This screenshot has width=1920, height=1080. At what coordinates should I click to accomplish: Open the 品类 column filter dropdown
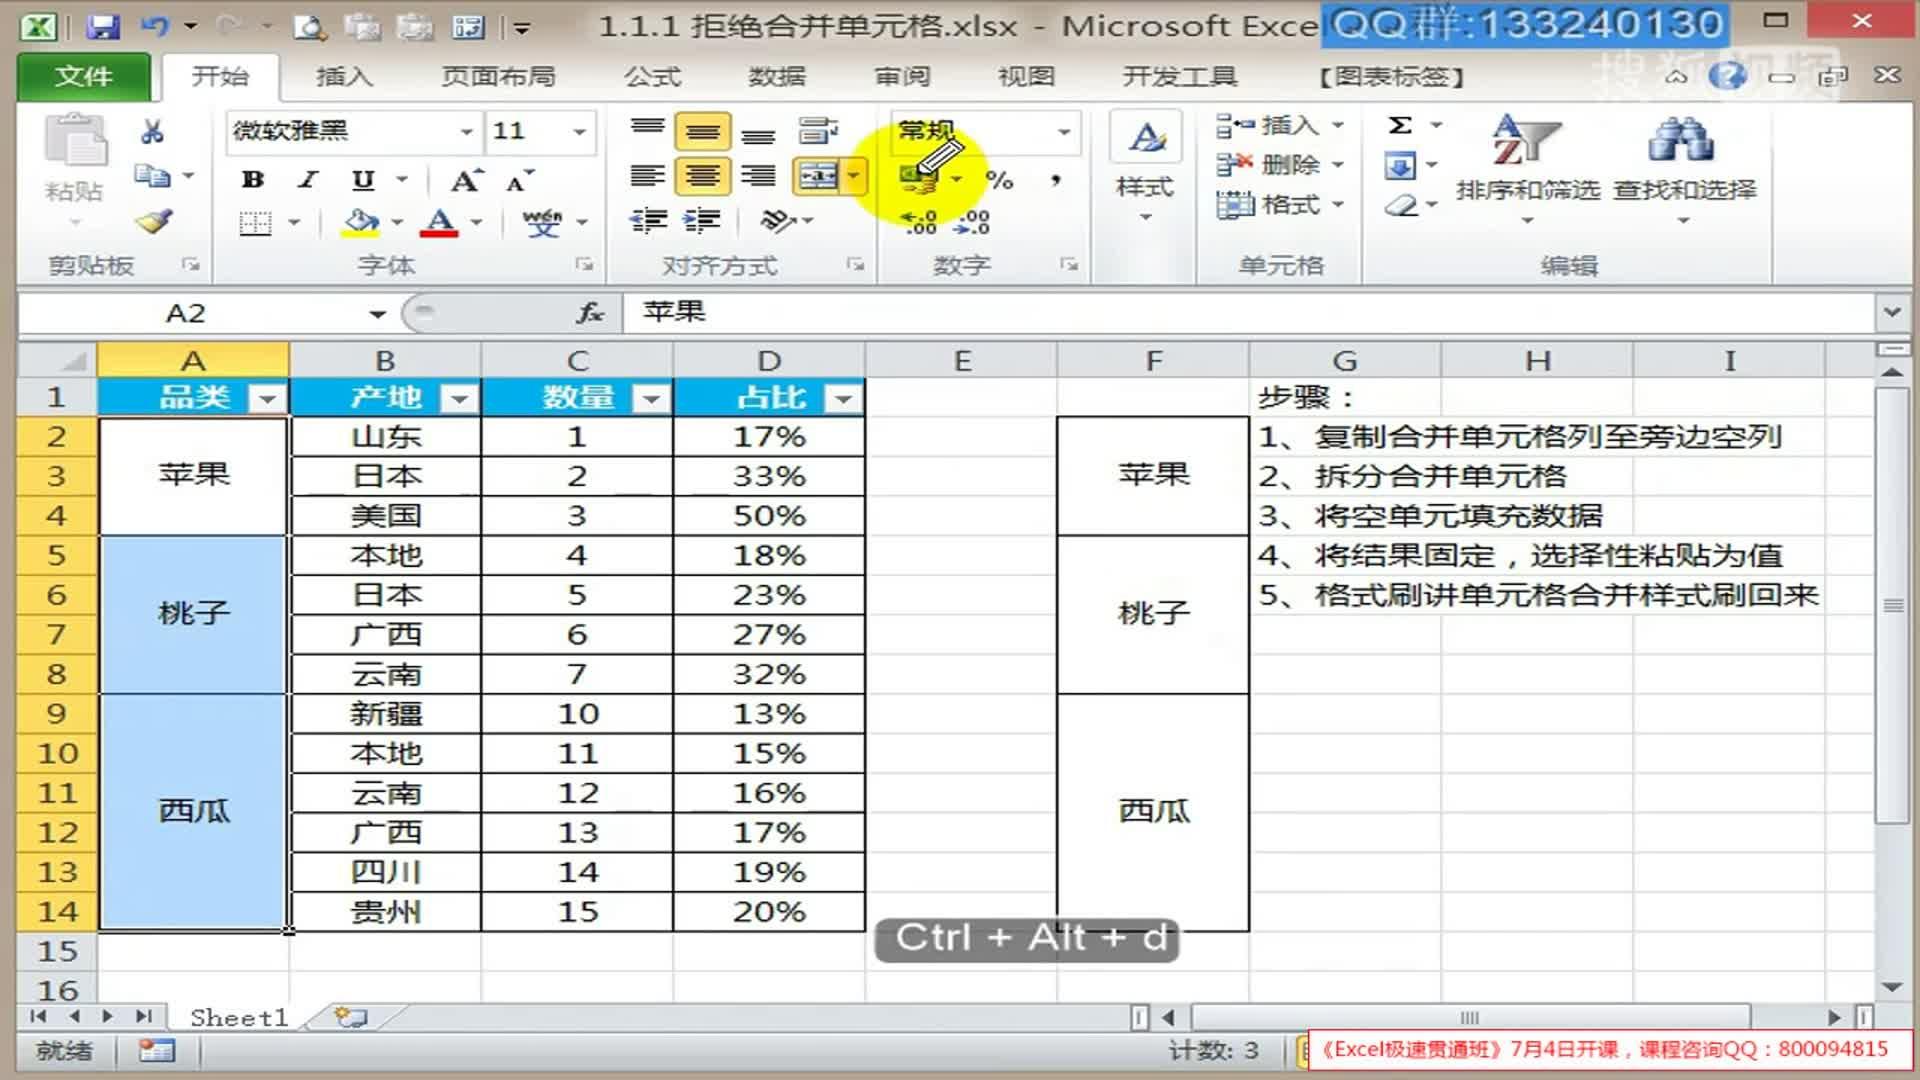(267, 399)
